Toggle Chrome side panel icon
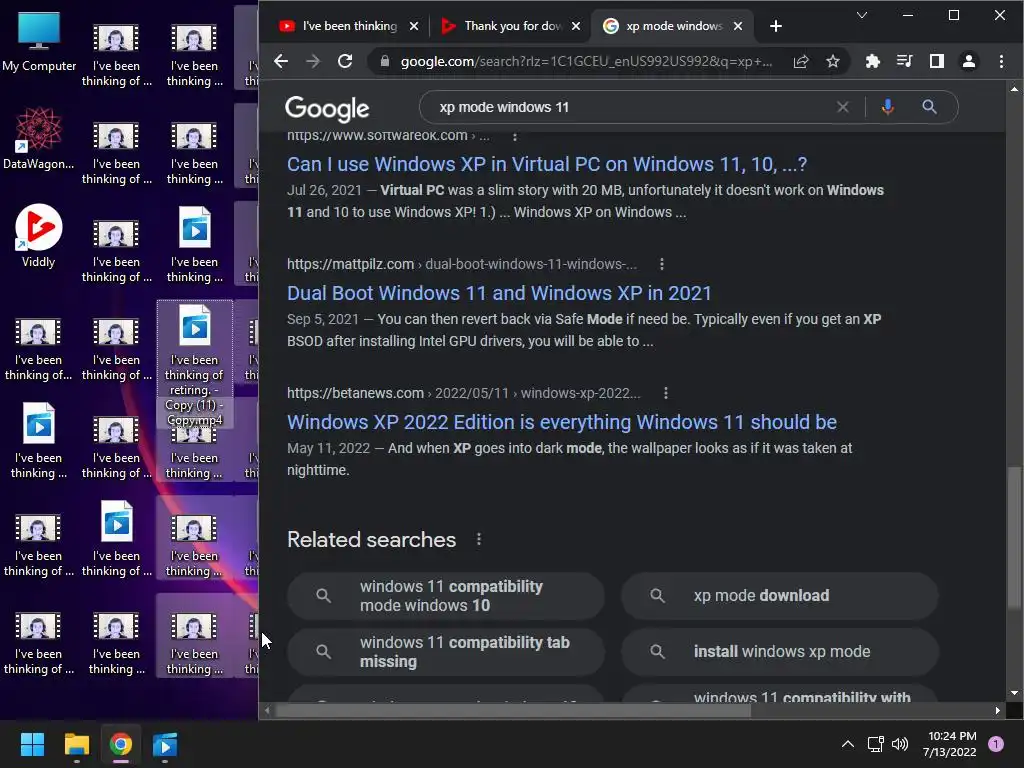Viewport: 1024px width, 768px height. (x=936, y=61)
